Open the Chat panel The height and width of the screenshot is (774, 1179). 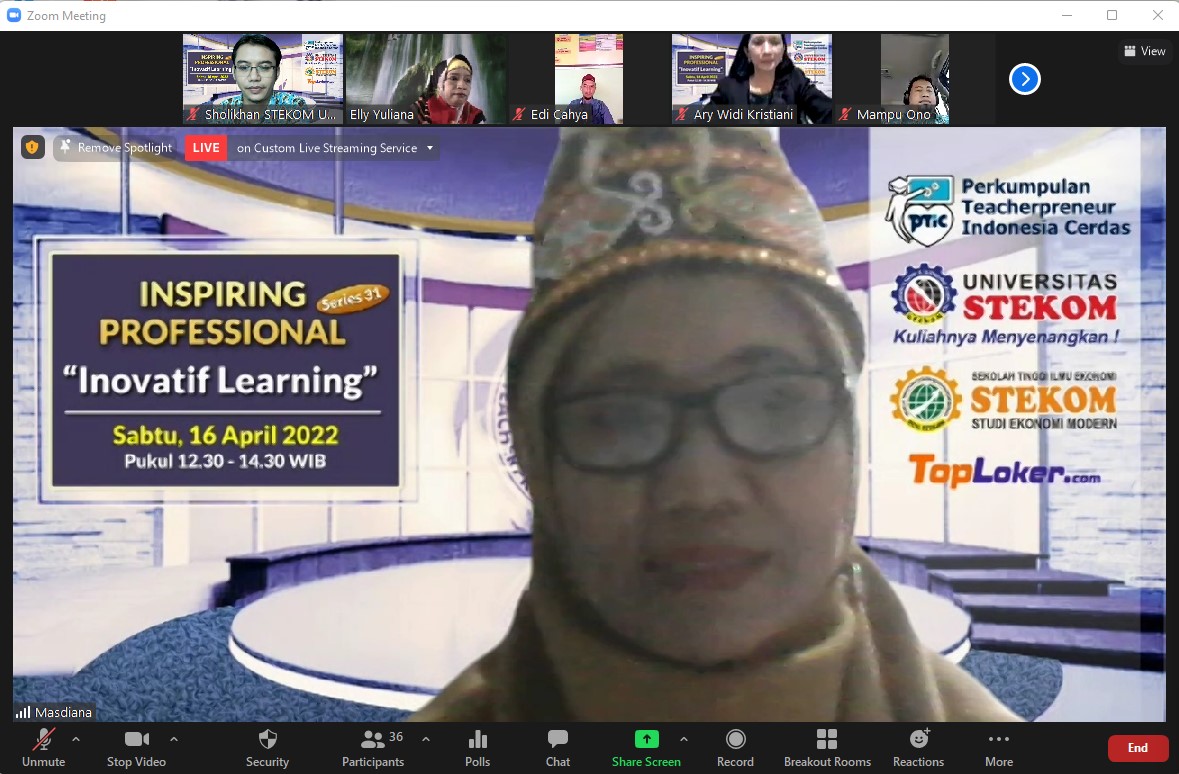pyautogui.click(x=558, y=748)
